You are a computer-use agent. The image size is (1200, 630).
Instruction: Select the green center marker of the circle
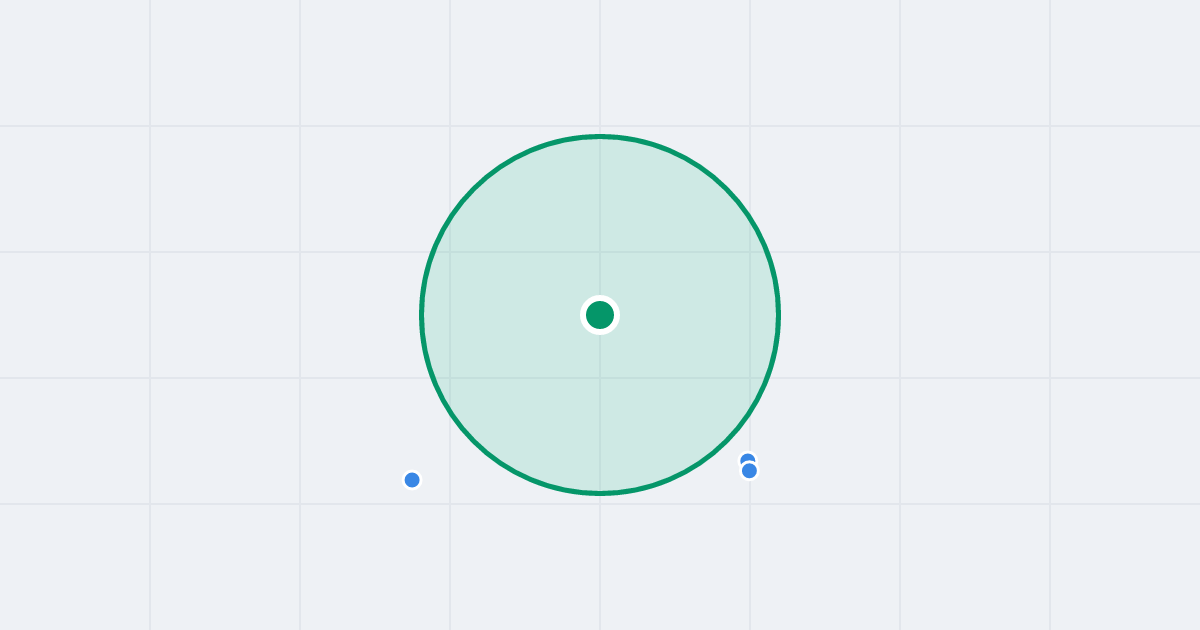(x=600, y=315)
